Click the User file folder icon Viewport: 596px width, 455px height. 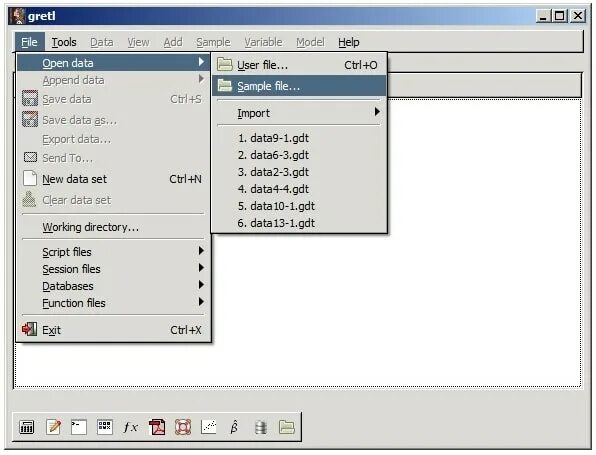point(225,64)
